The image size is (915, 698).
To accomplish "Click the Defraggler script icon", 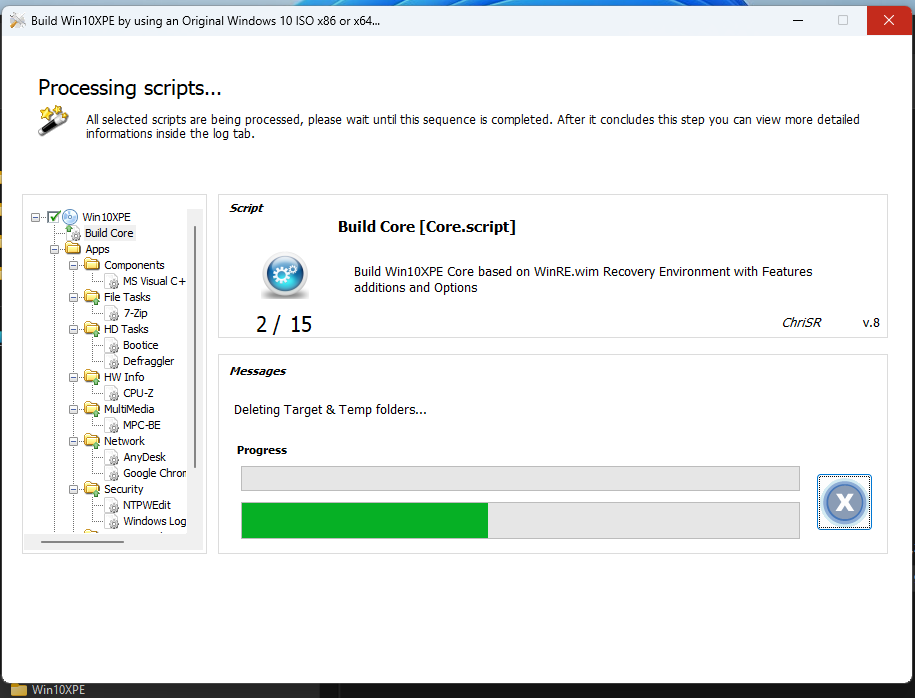I will [x=113, y=362].
